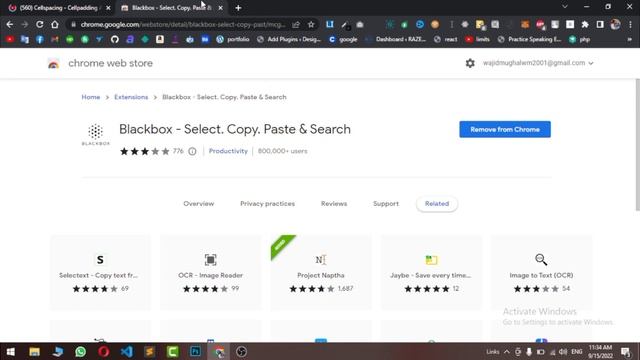The image size is (640, 360).
Task: Open the Add Plugins bookmark
Action: (x=289, y=40)
